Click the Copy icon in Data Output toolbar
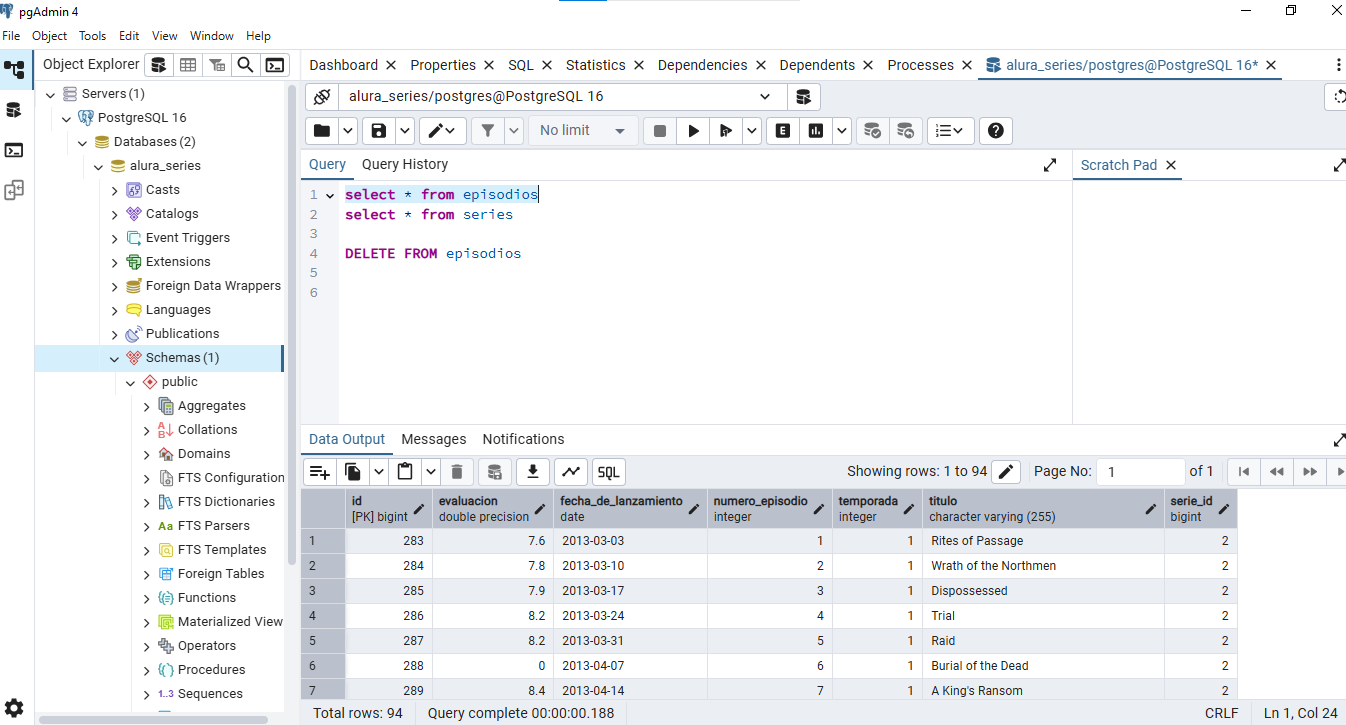Screen dimensions: 1346x725 [353, 472]
